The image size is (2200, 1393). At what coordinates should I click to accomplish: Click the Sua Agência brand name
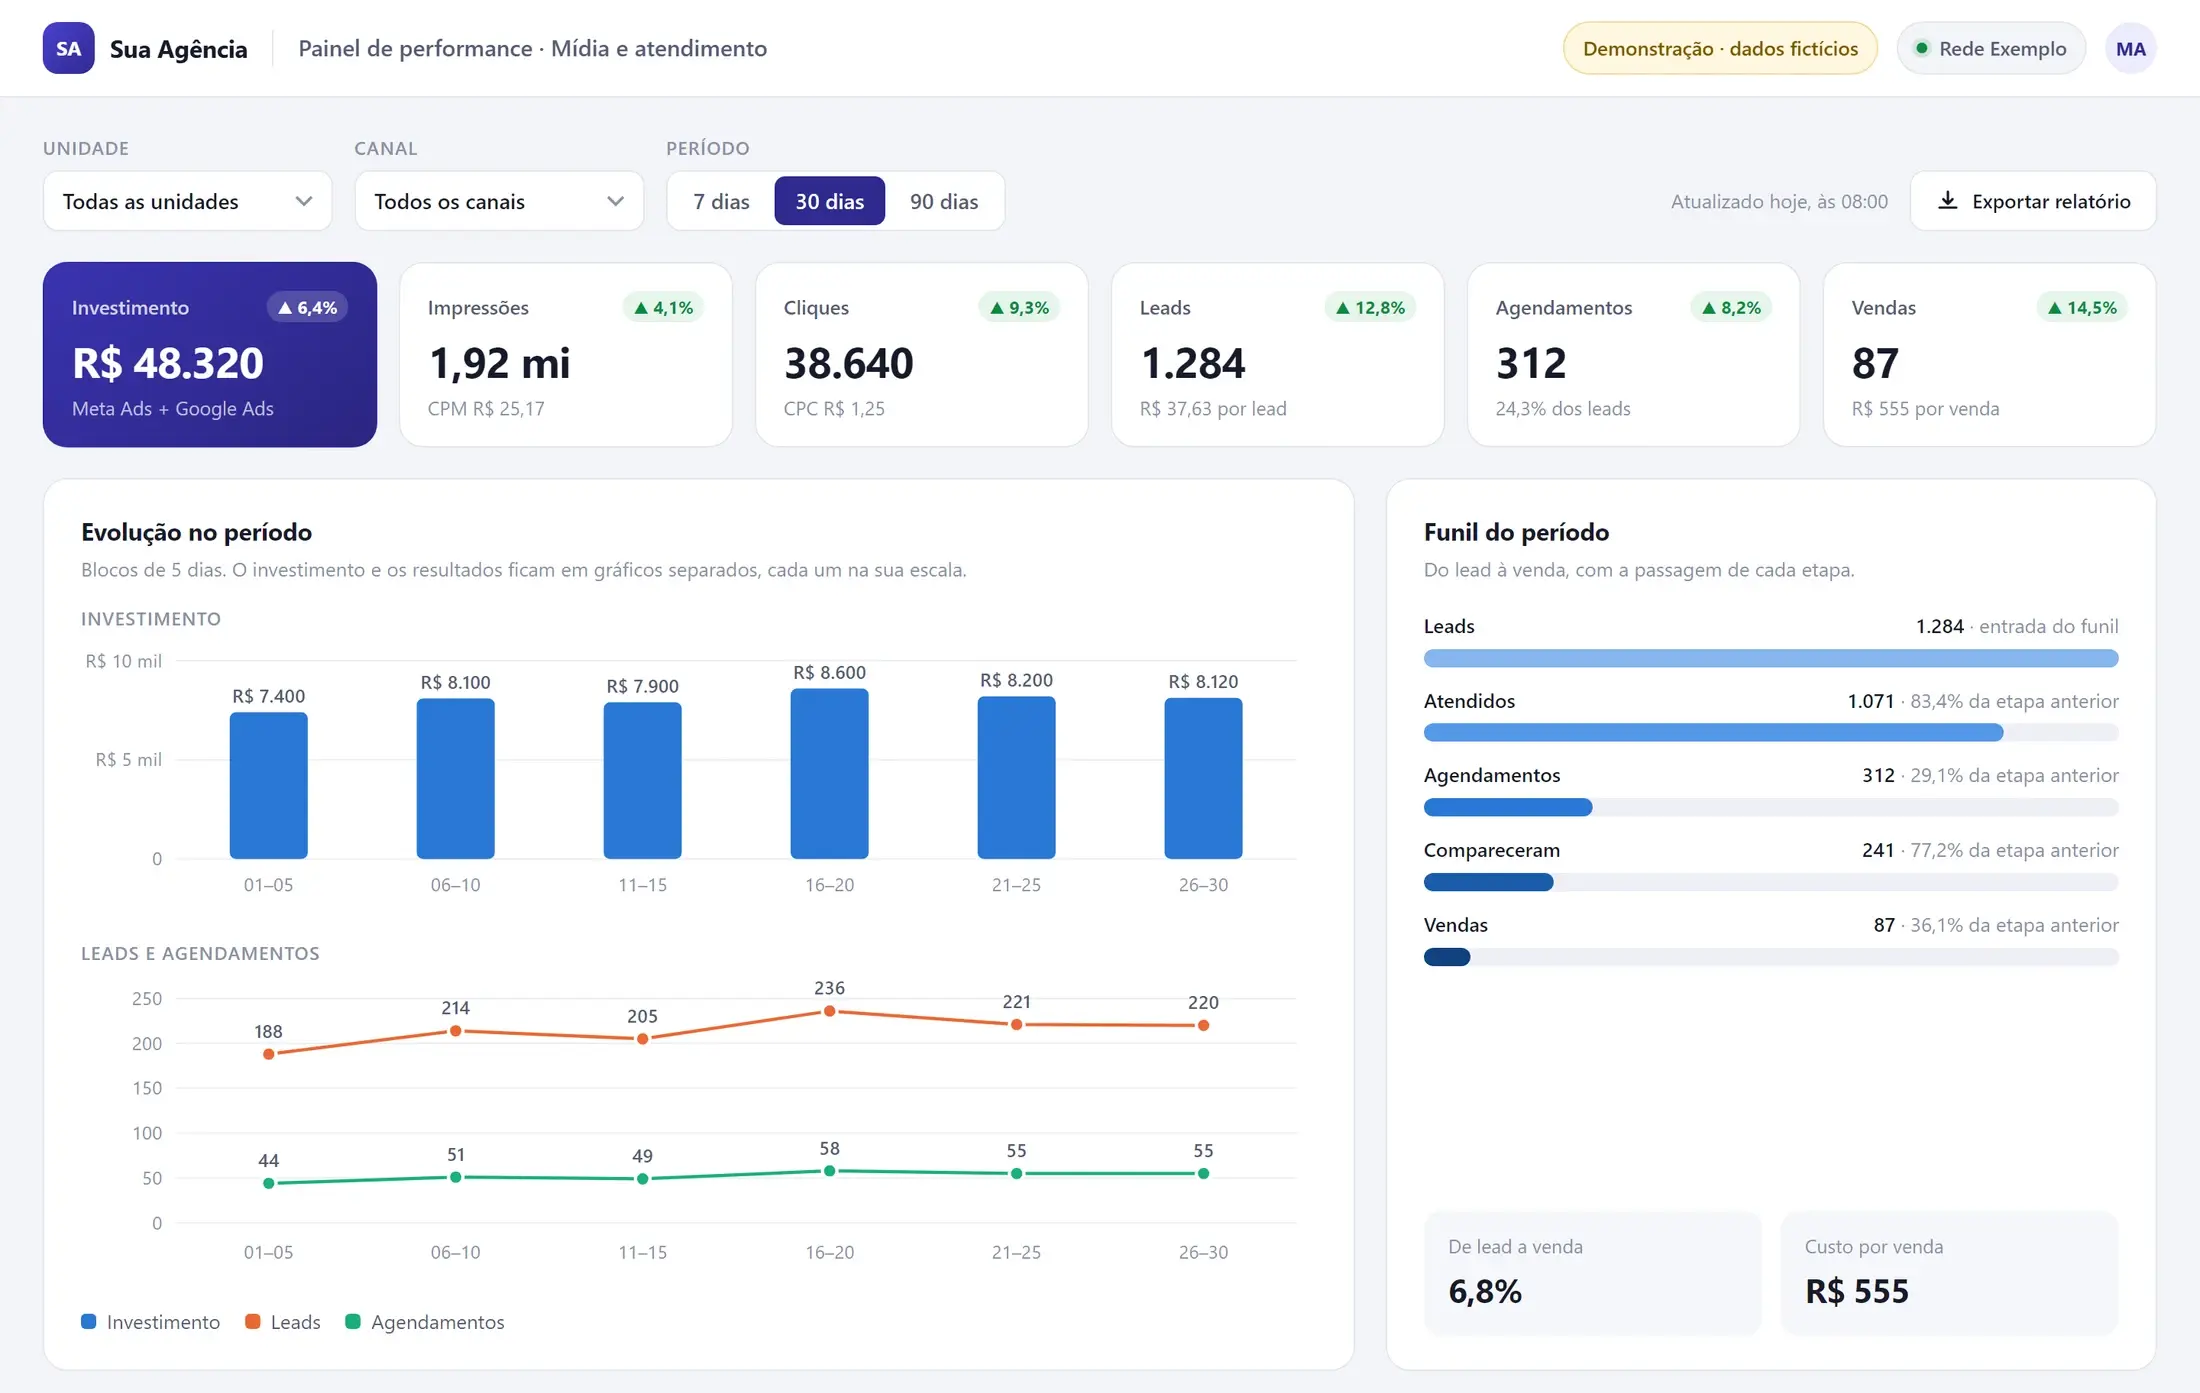(178, 49)
